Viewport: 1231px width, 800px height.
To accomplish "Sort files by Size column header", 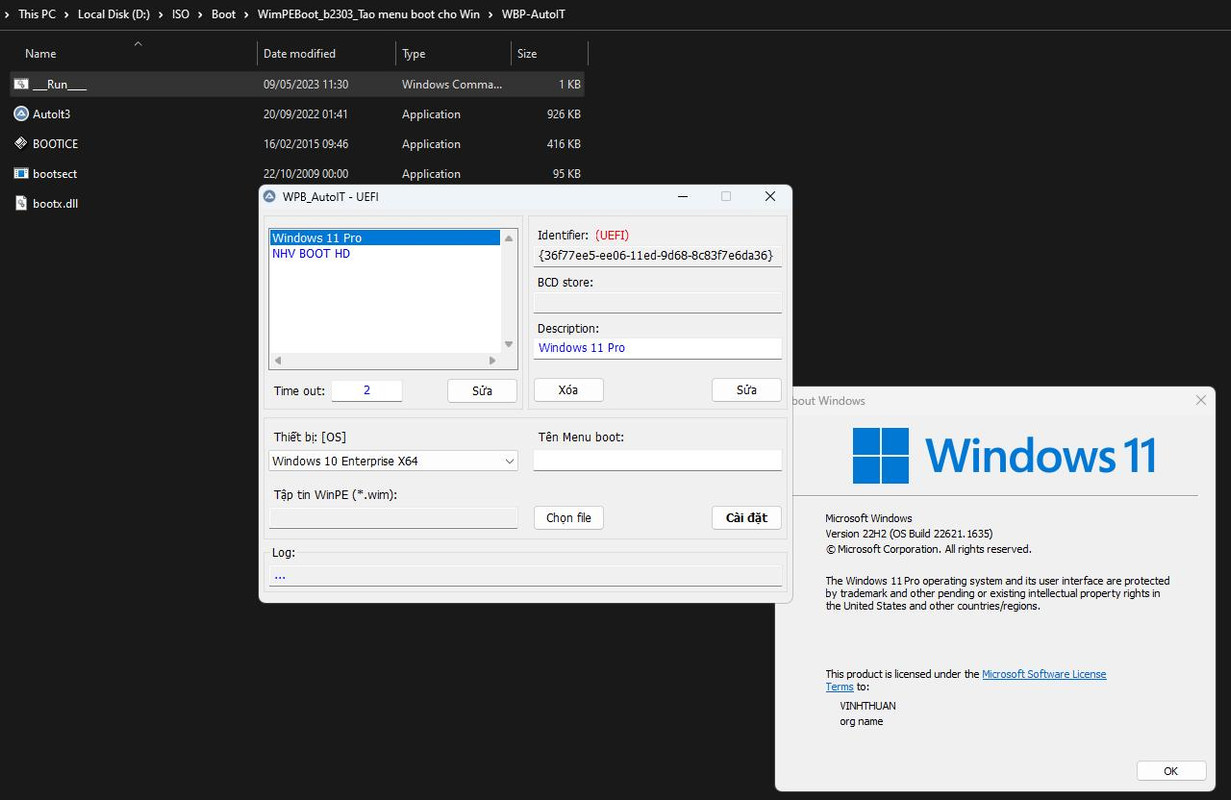I will point(527,53).
